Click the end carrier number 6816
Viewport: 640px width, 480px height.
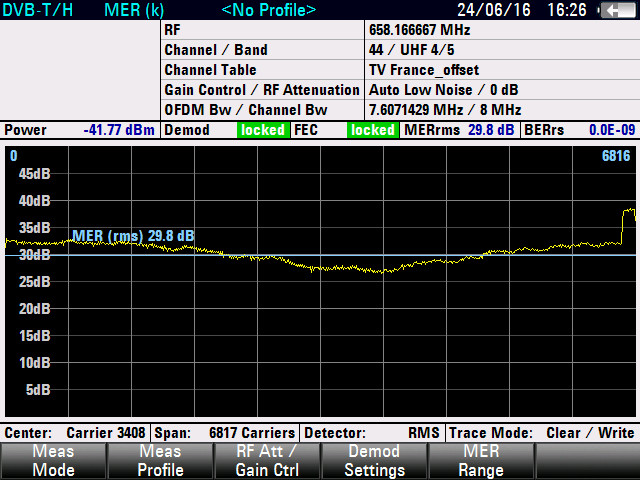[616, 156]
